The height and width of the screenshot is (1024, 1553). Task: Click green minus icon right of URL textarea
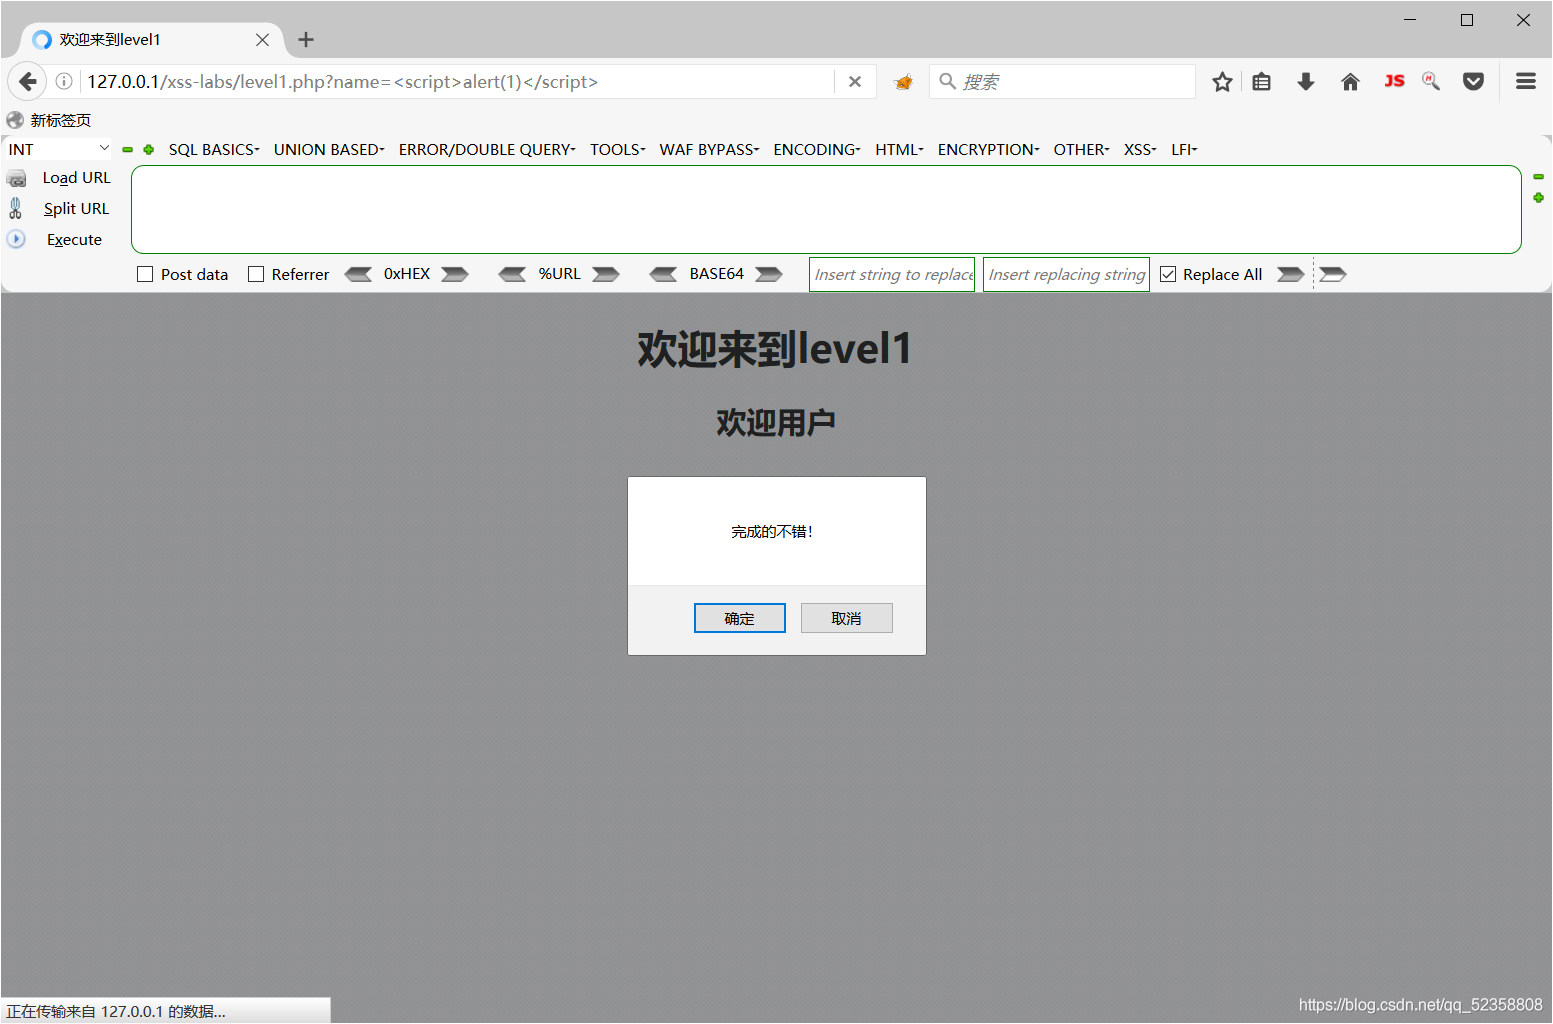(x=1538, y=177)
